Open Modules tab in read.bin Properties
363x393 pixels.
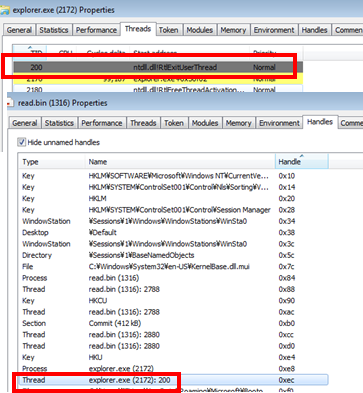tap(205, 123)
